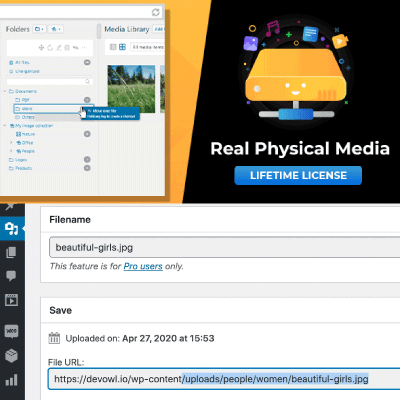Click the File URL input field
The width and height of the screenshot is (400, 400).
(x=224, y=379)
